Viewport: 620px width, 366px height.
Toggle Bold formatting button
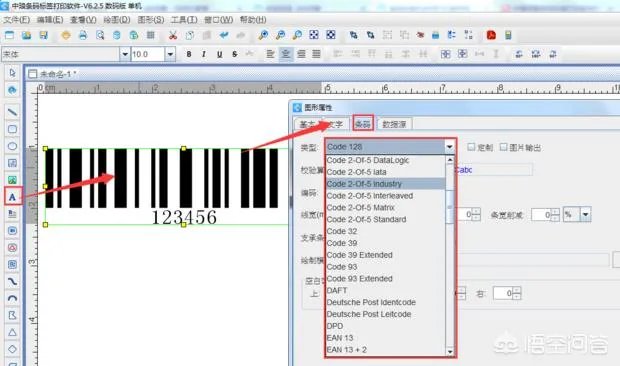189,54
